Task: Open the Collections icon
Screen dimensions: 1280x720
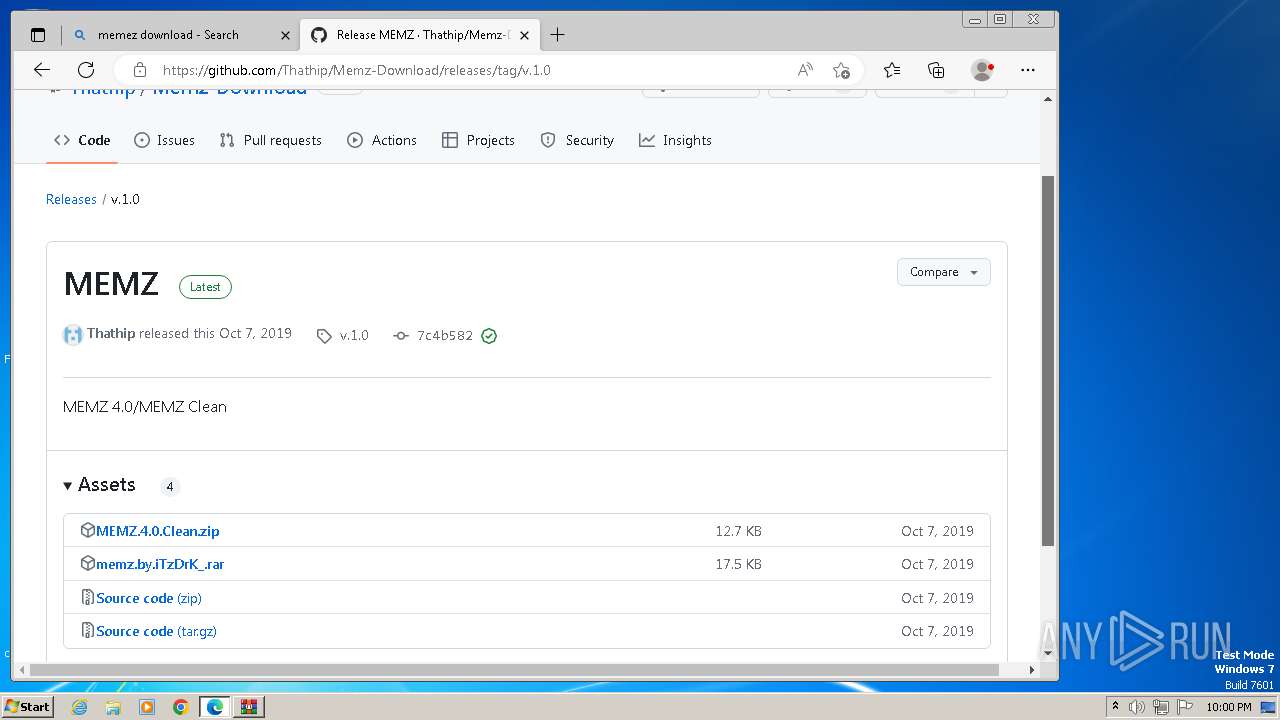Action: tap(936, 70)
